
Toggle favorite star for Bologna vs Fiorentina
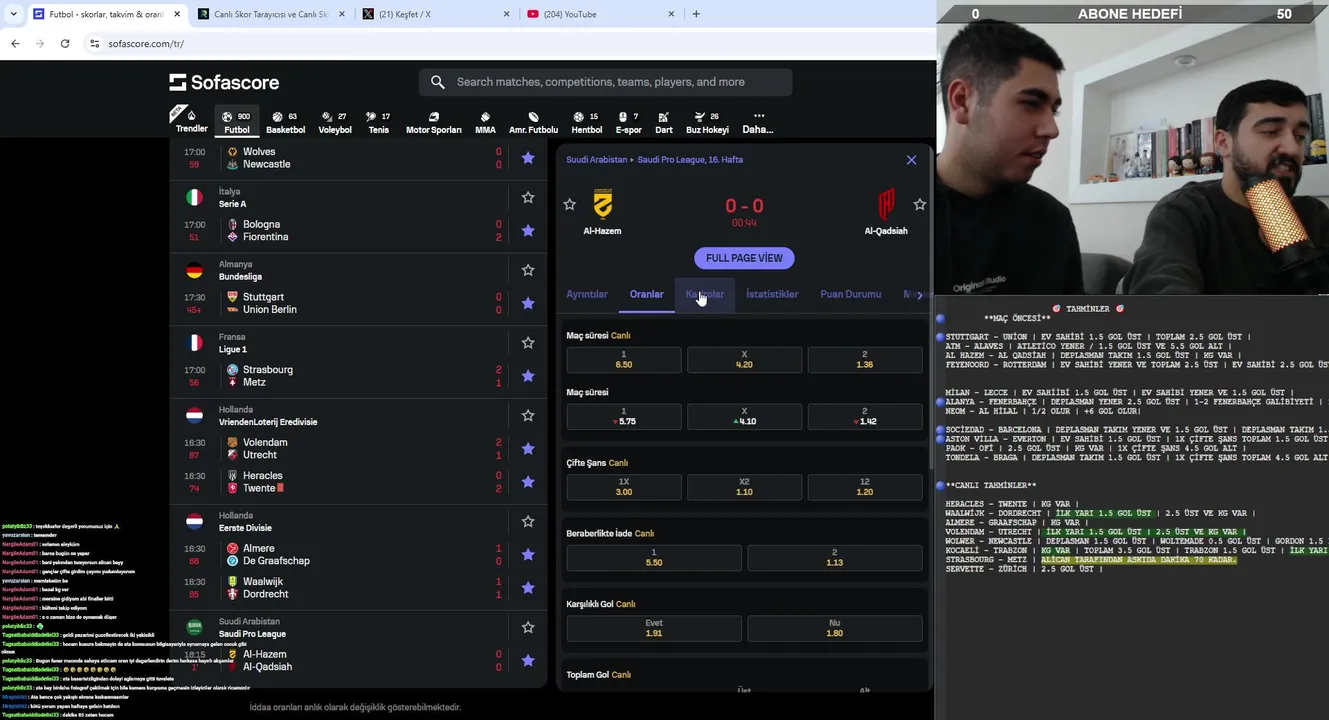tap(528, 230)
